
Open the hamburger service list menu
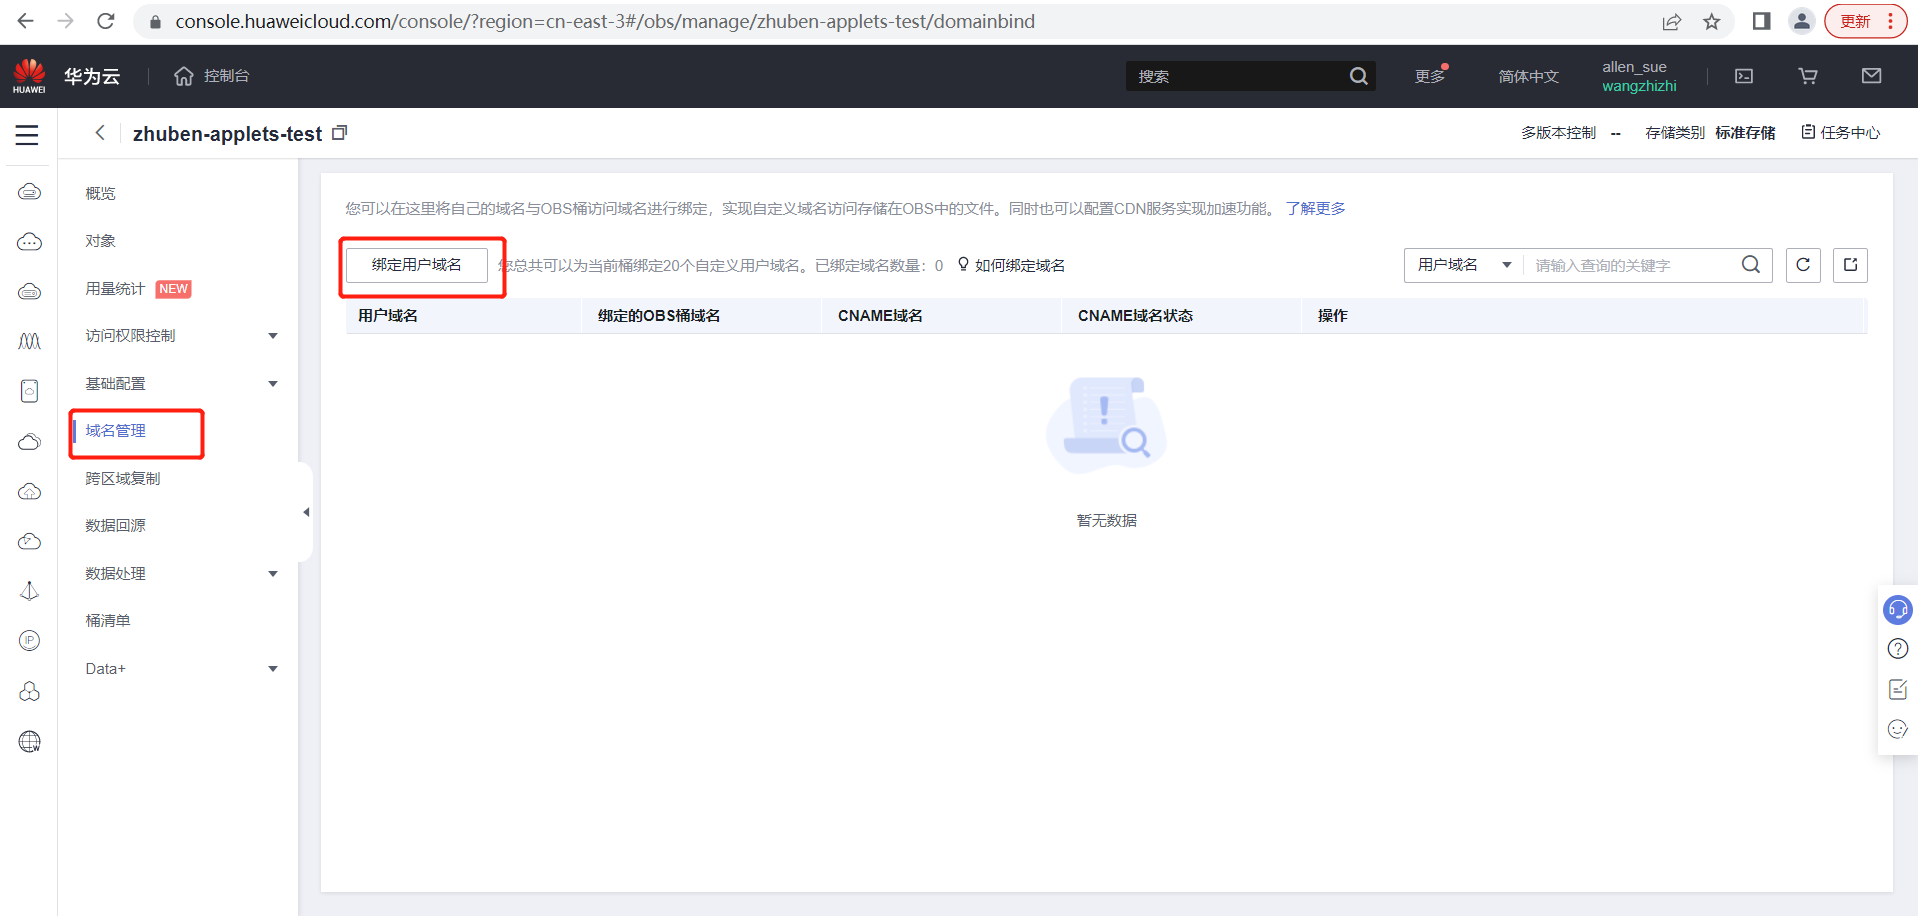click(27, 135)
